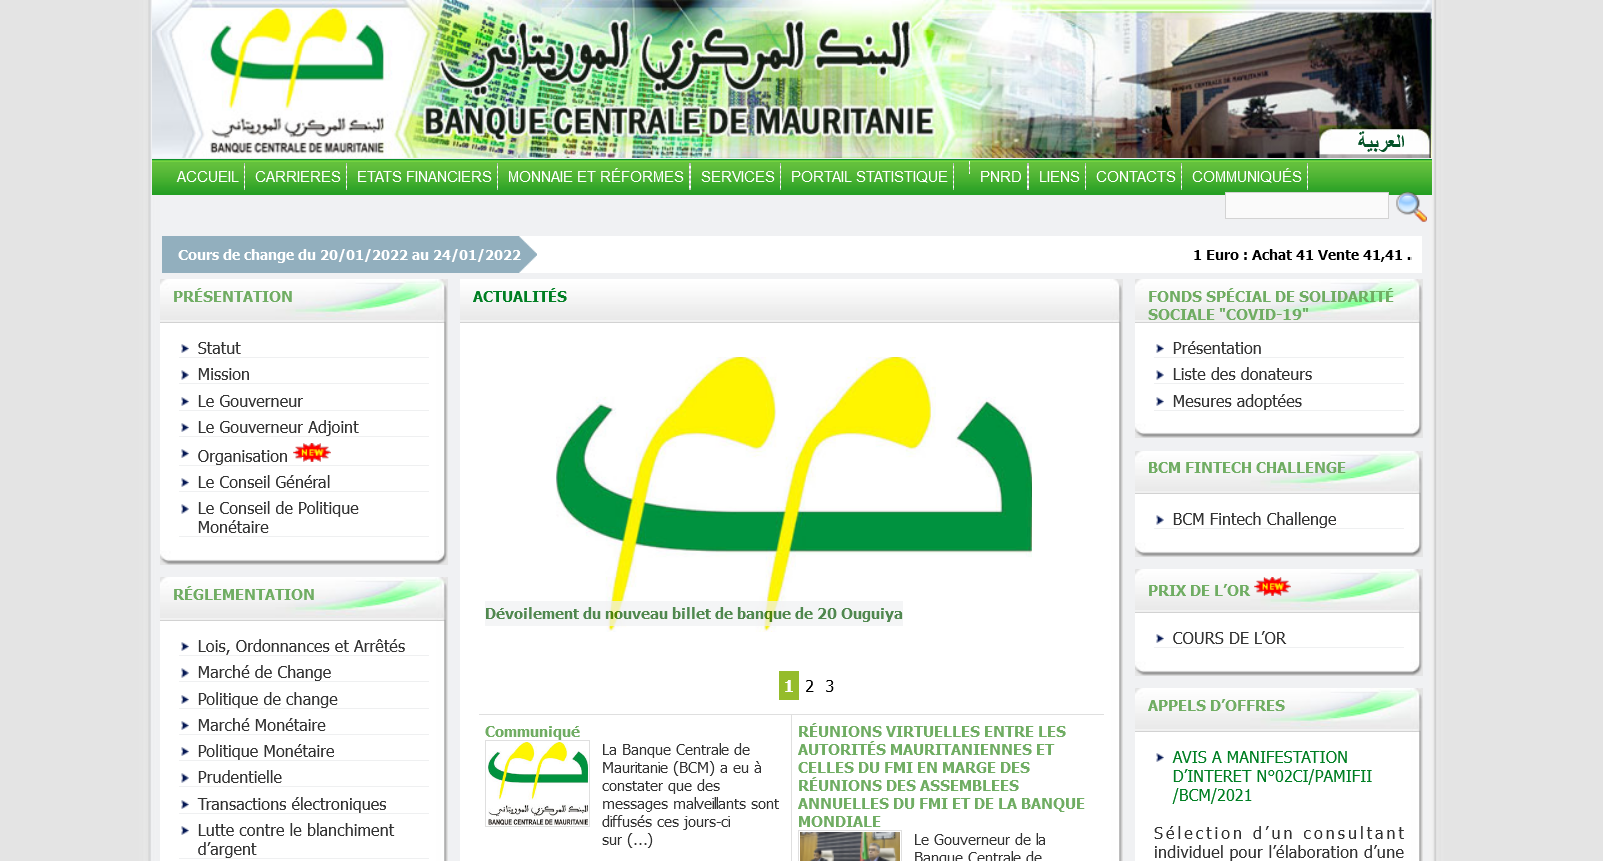
Task: Open the Le Gouverneur Adjoint link
Action: pos(277,427)
